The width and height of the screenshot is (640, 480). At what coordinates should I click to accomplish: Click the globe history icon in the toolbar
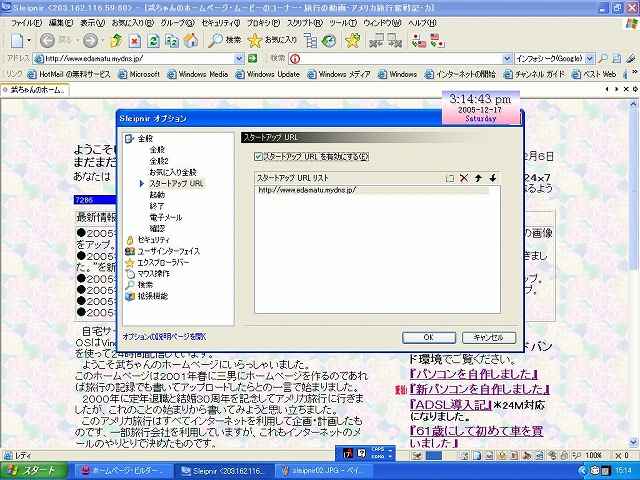coord(329,41)
